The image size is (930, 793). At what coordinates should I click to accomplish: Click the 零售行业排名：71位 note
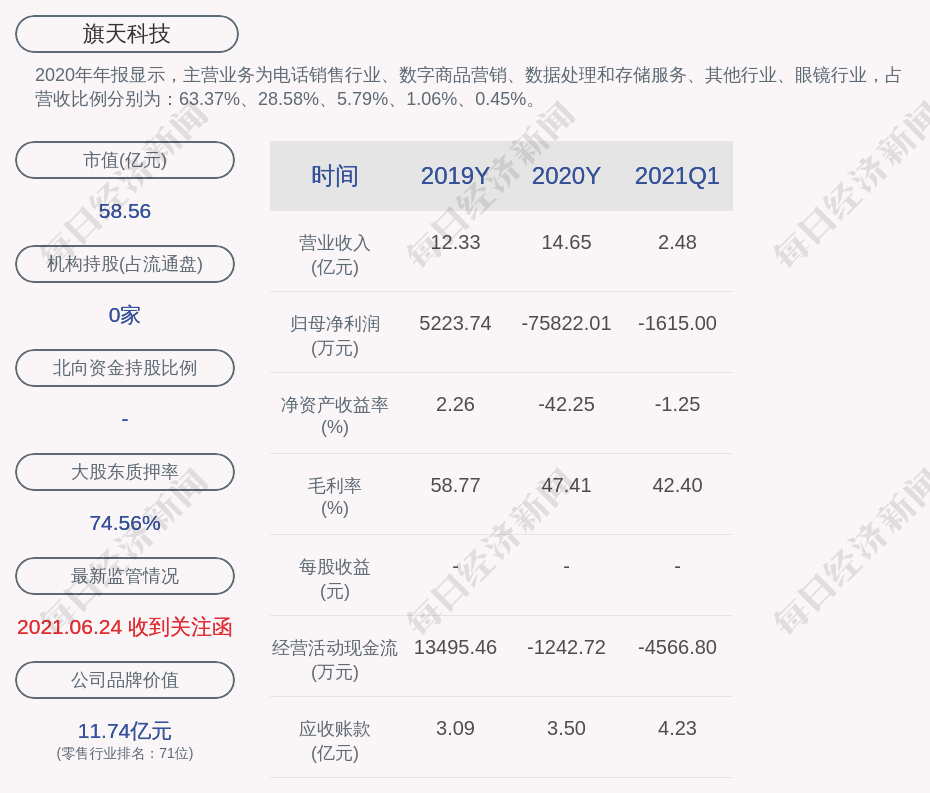pos(125,753)
